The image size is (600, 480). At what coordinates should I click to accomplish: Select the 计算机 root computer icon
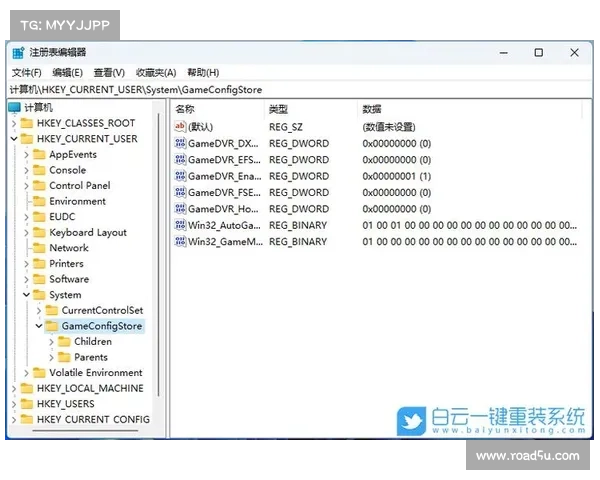coord(15,107)
